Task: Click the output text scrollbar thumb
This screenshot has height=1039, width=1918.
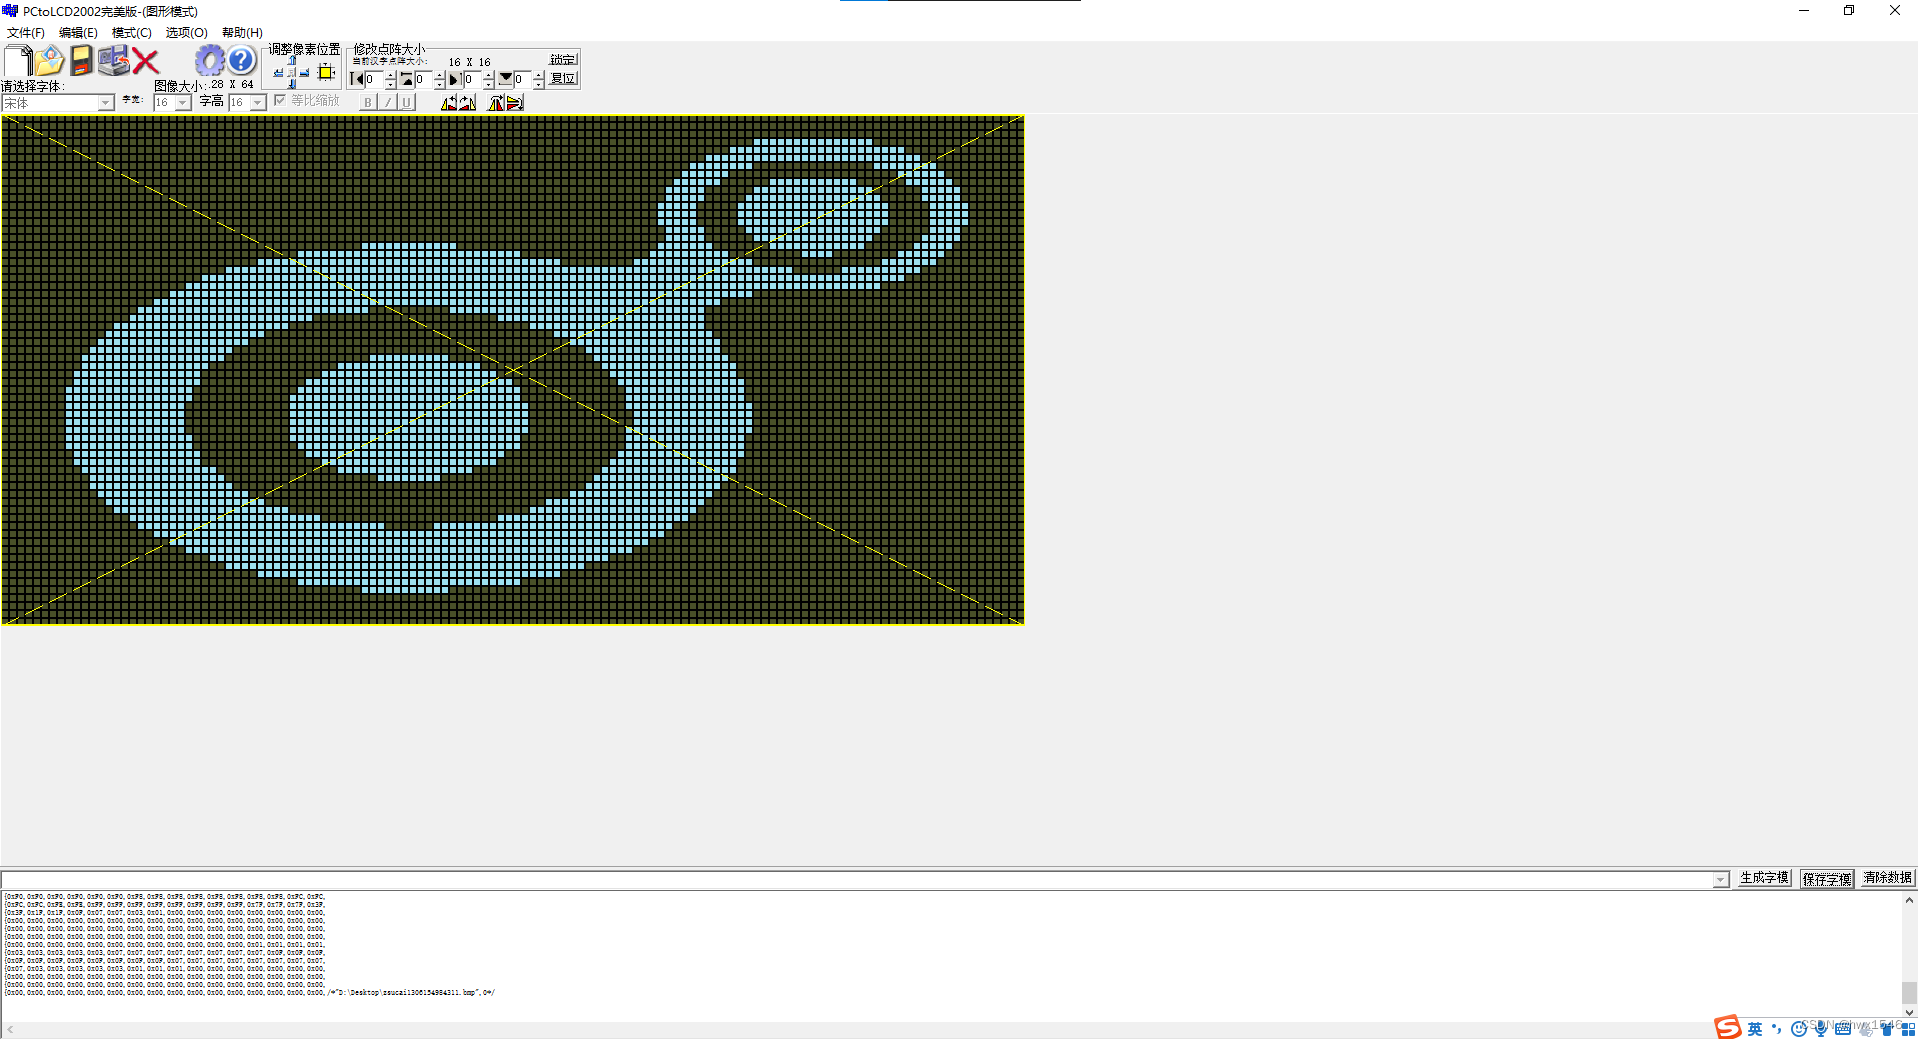Action: click(1909, 993)
